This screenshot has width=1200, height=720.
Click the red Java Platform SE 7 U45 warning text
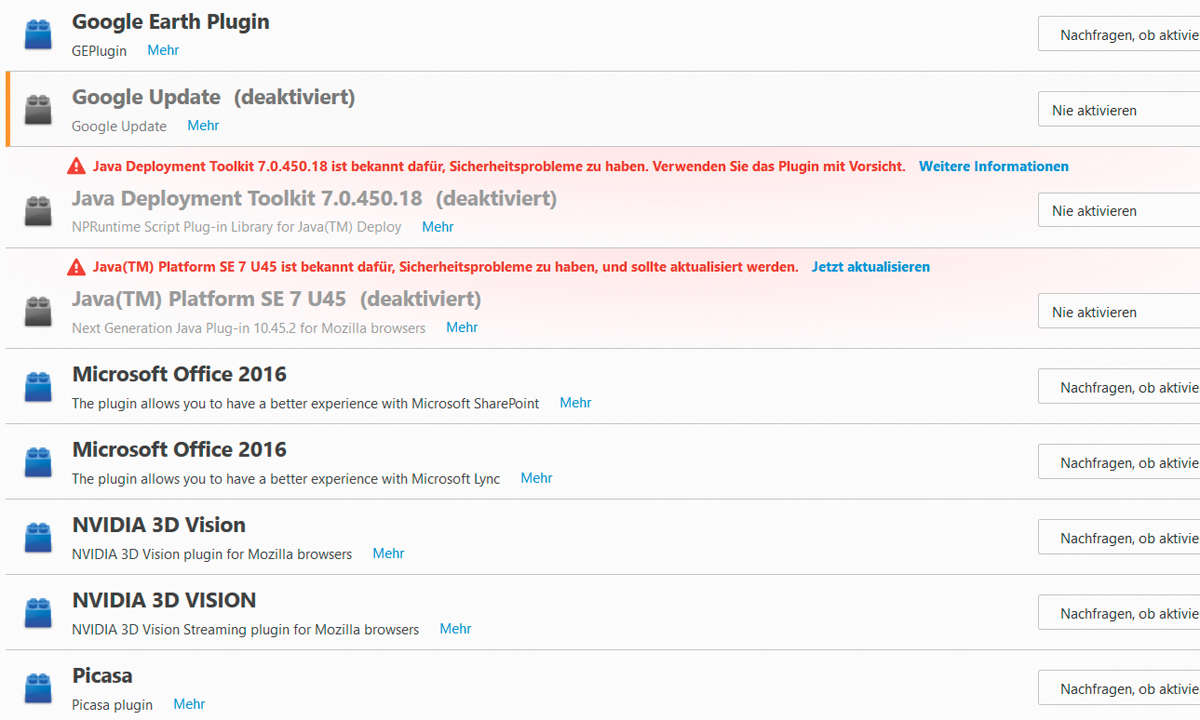pyautogui.click(x=446, y=267)
